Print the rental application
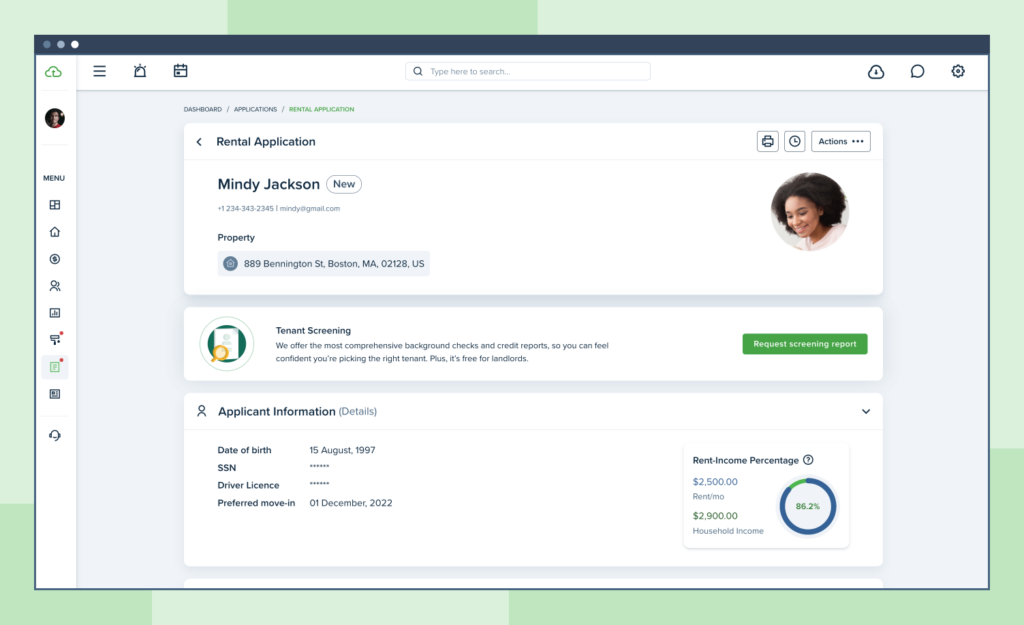The width and height of the screenshot is (1024, 625). coord(767,141)
